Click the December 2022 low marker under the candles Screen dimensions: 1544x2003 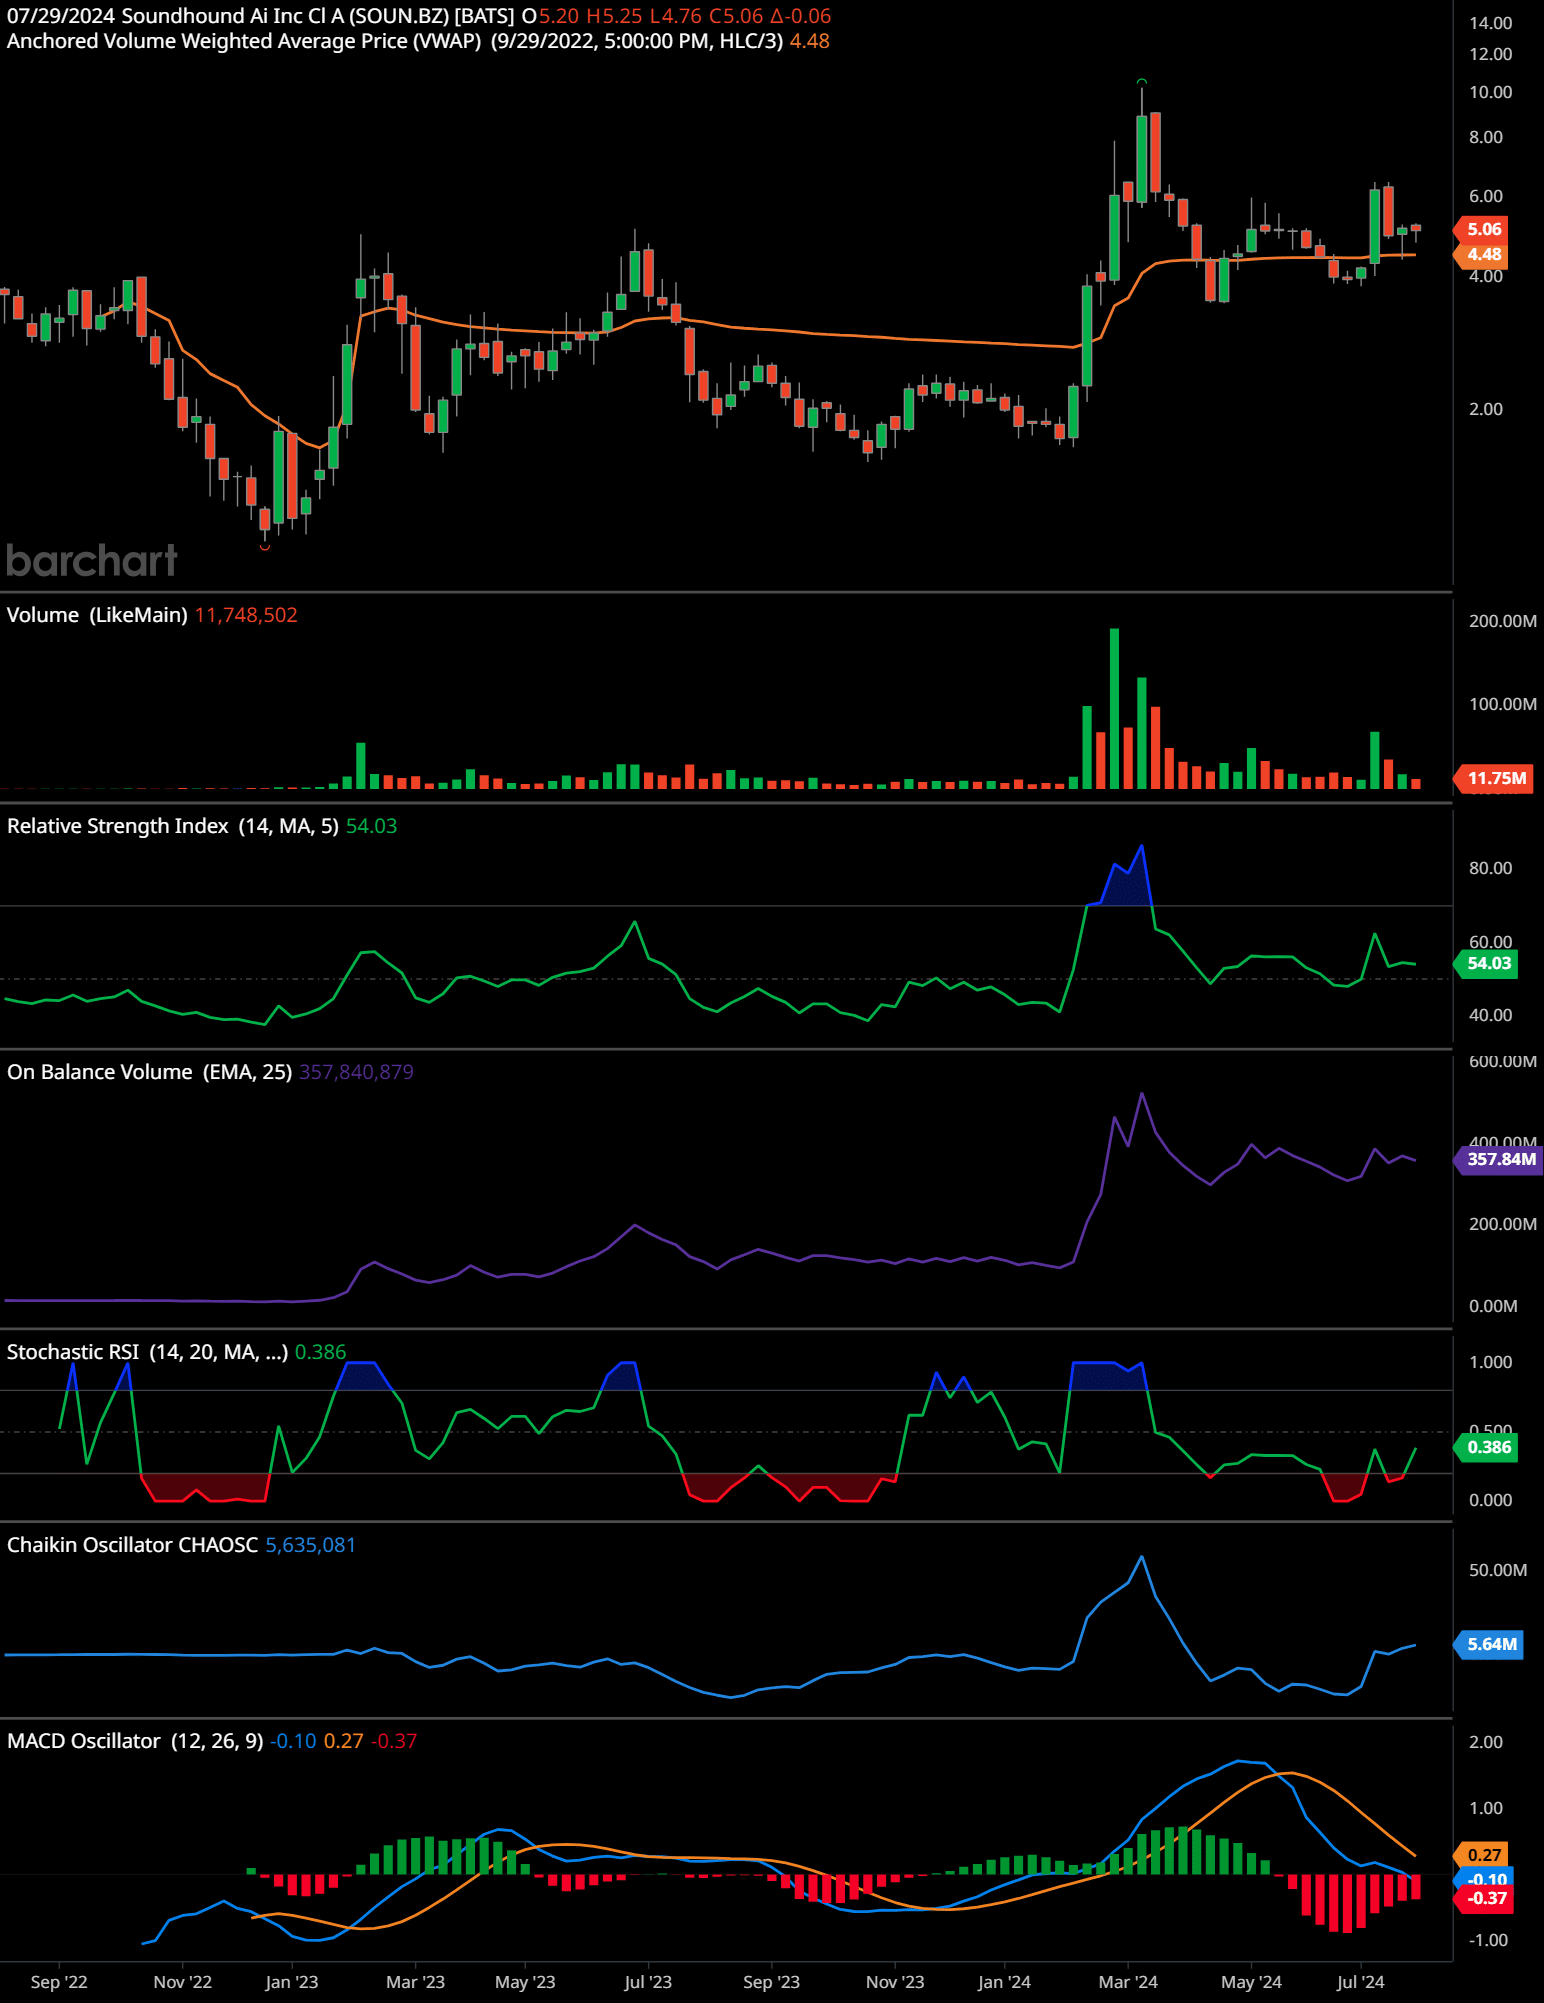pyautogui.click(x=264, y=548)
